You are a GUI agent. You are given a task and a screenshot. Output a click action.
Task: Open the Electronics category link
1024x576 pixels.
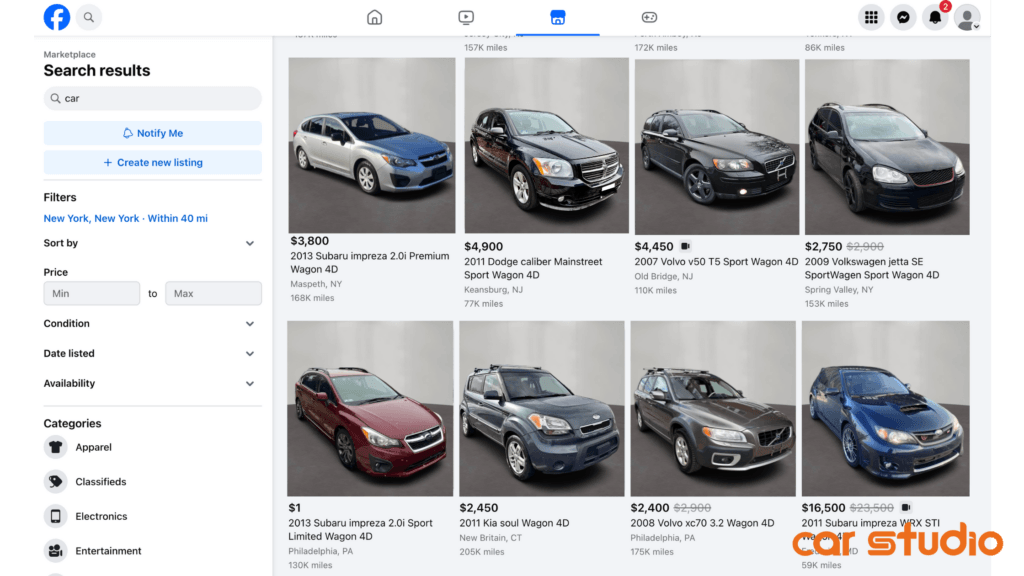(101, 517)
